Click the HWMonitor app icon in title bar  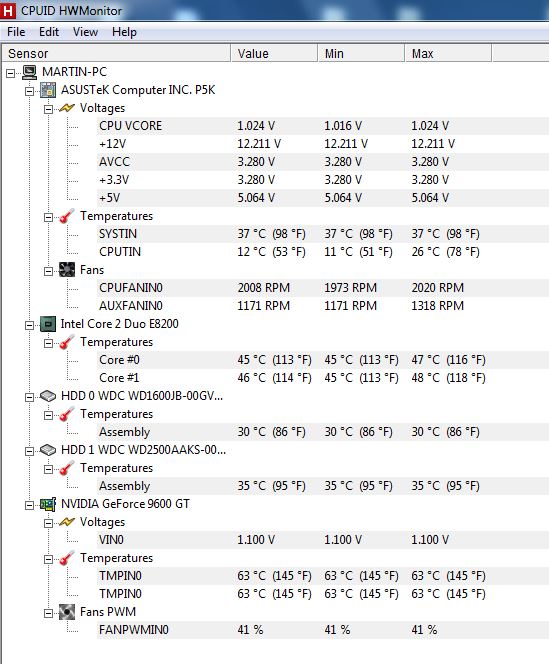(x=8, y=11)
